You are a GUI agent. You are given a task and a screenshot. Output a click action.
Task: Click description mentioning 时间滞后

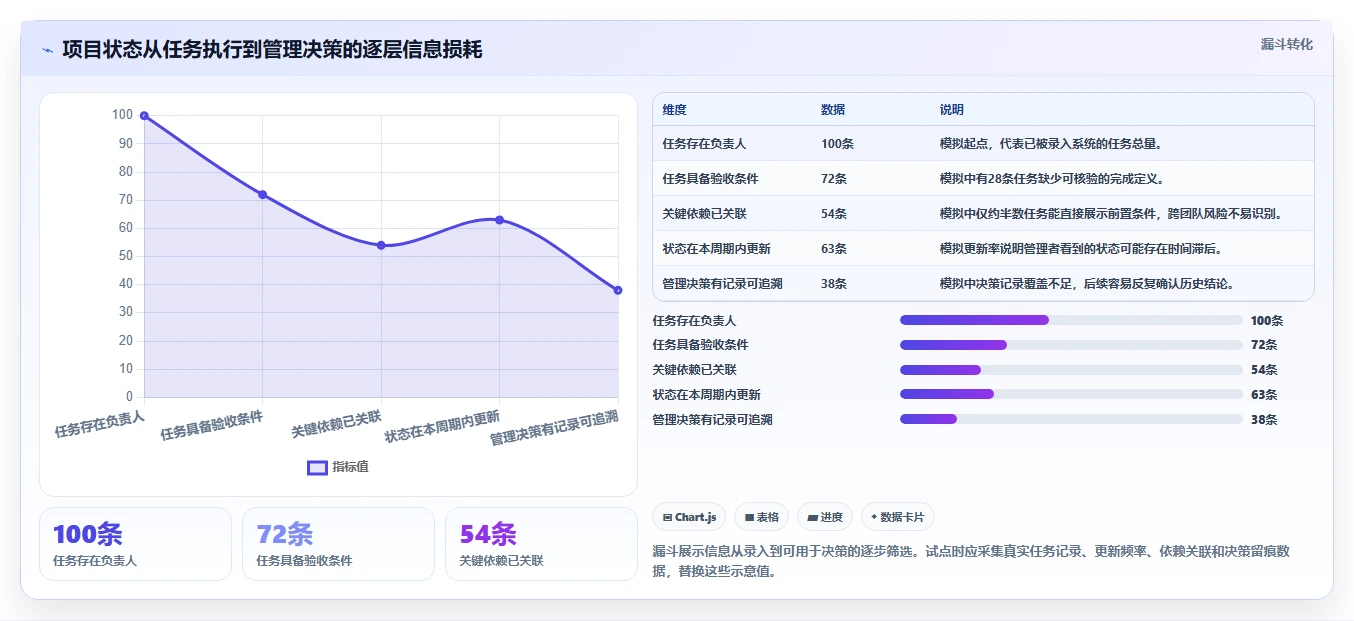click(1081, 249)
